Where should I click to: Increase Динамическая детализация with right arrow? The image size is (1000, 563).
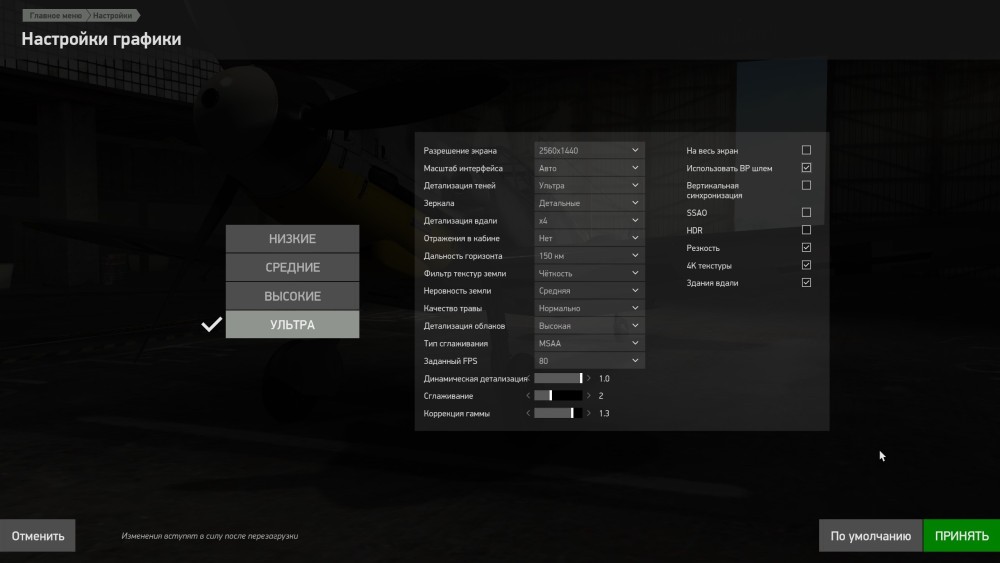tap(589, 378)
